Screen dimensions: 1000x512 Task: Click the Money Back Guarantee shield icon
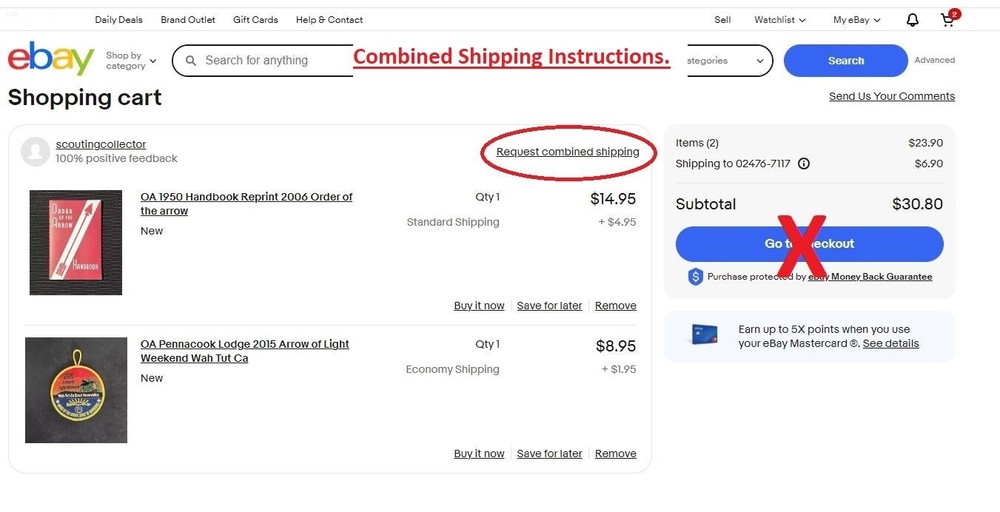[x=695, y=277]
